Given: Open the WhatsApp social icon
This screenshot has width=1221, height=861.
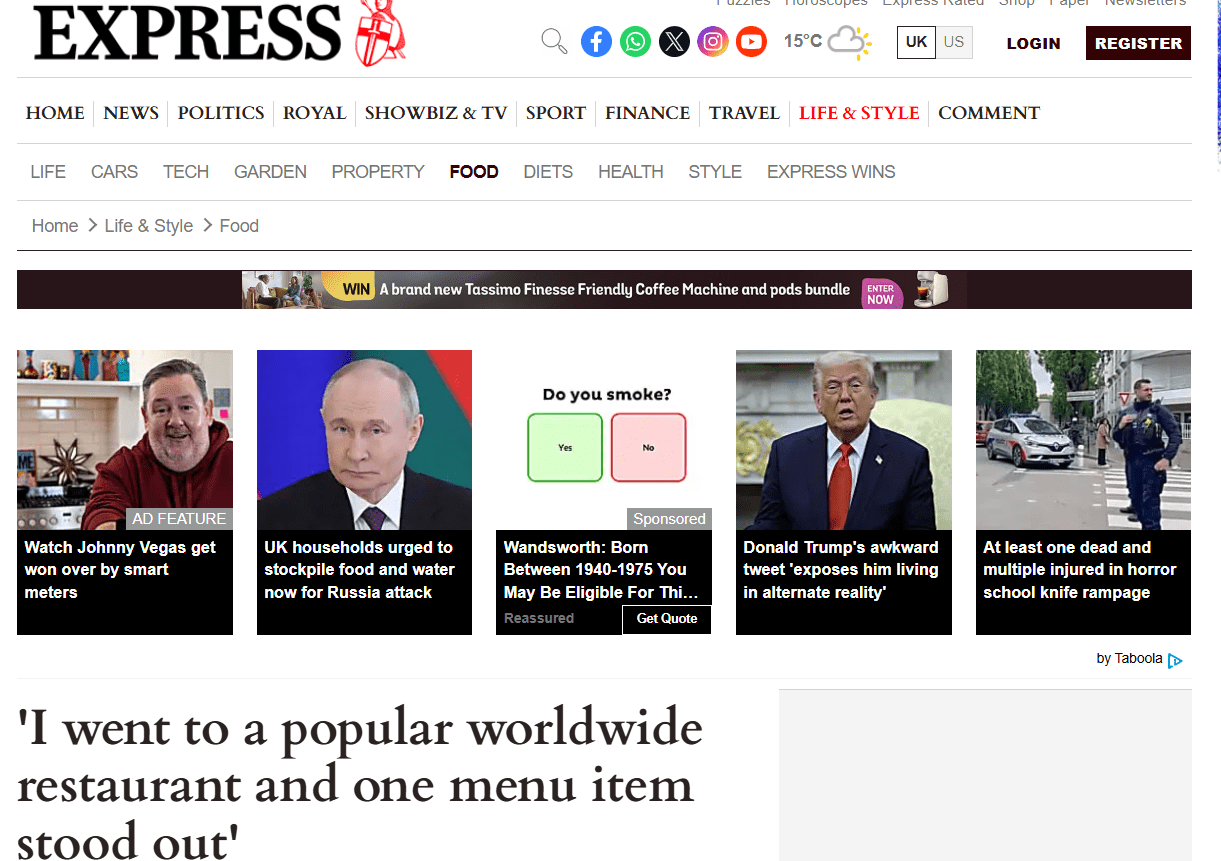Looking at the screenshot, I should point(635,42).
